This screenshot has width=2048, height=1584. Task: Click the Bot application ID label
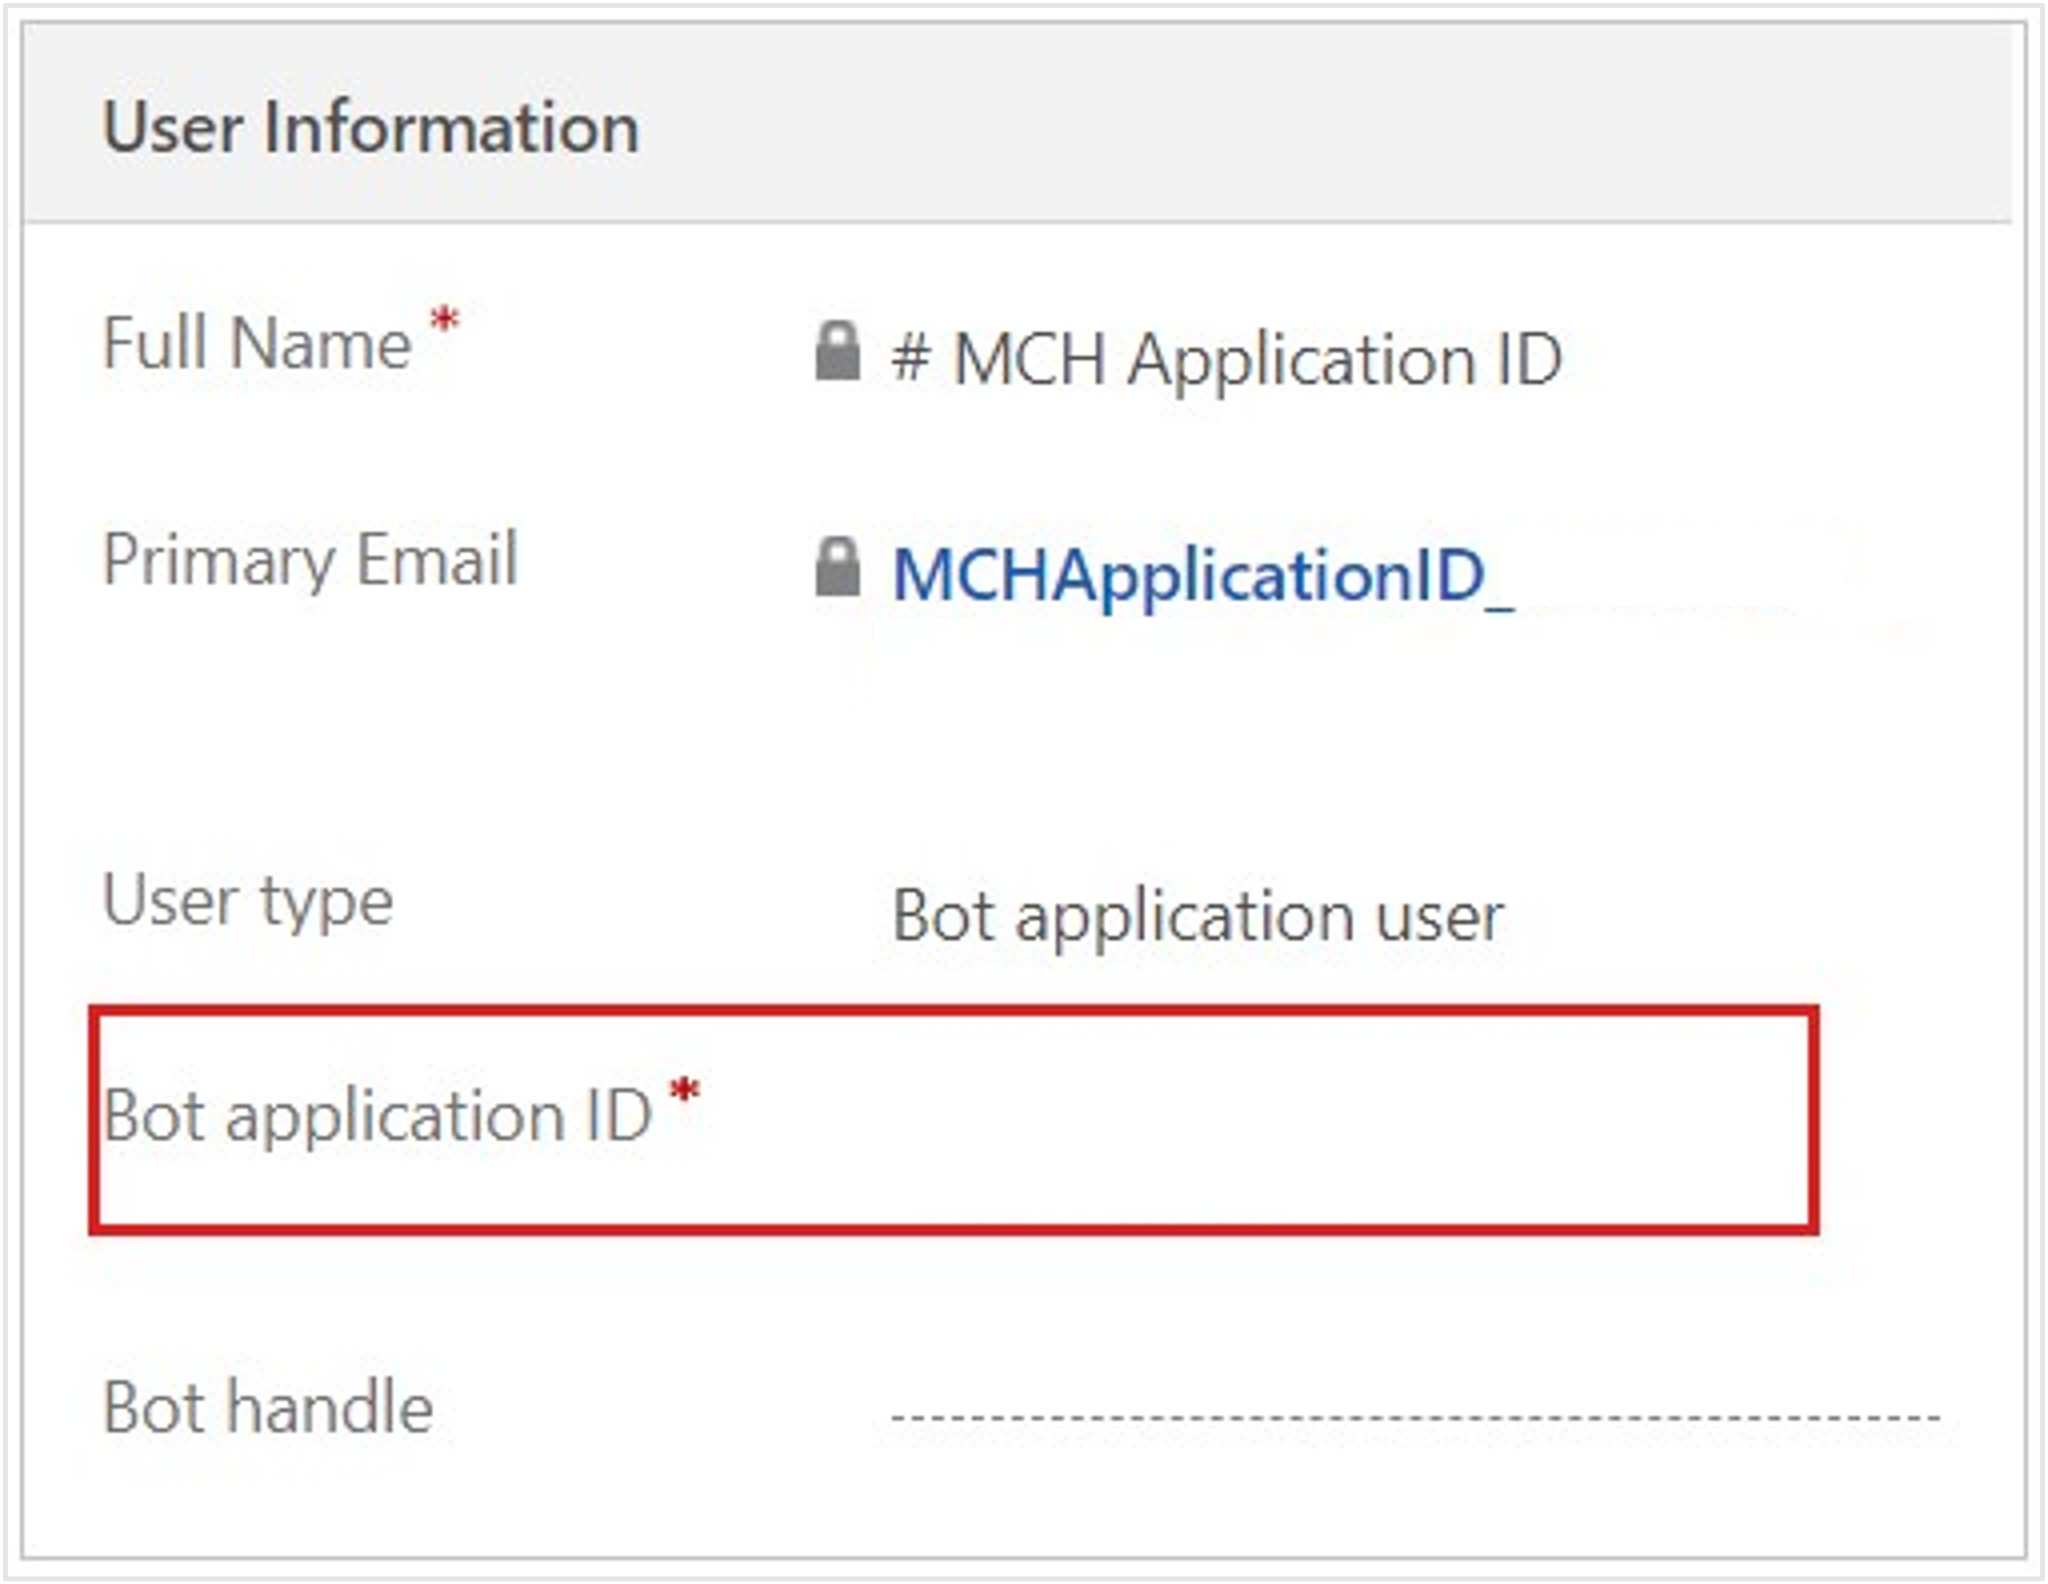[x=378, y=1114]
